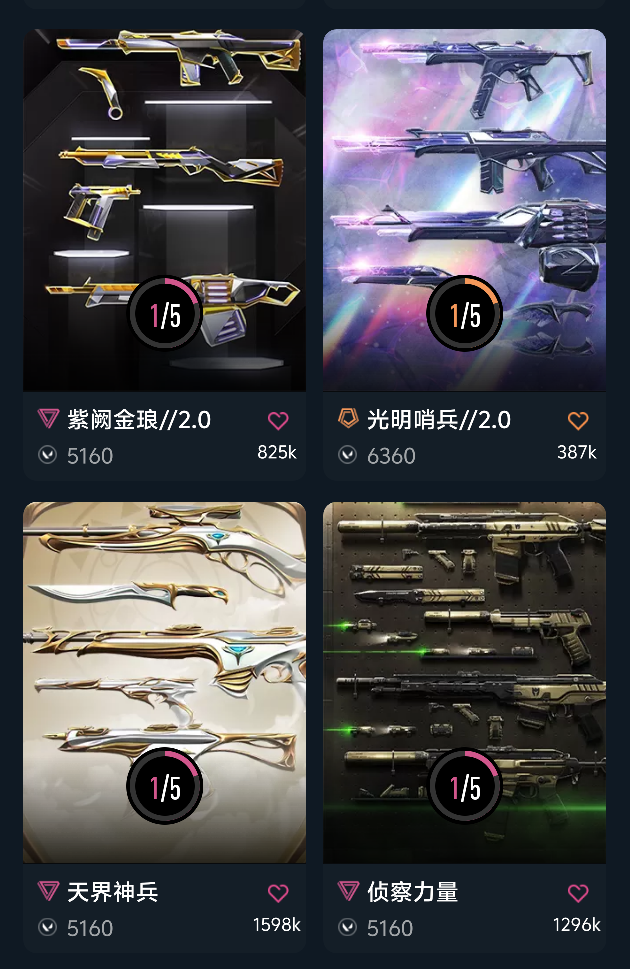Image resolution: width=630 pixels, height=969 pixels.
Task: Open the 1/5 progress ring on 紫阙金琅 image
Action: click(165, 313)
